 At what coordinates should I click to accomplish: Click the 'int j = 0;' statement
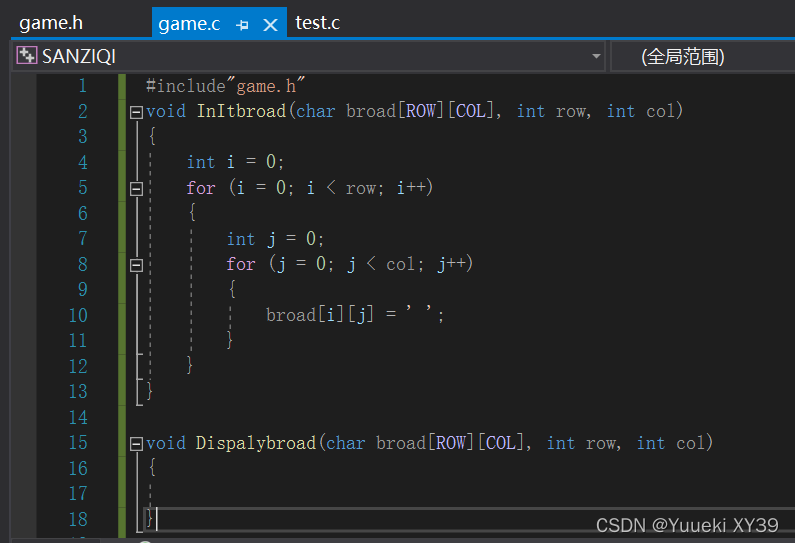(275, 239)
